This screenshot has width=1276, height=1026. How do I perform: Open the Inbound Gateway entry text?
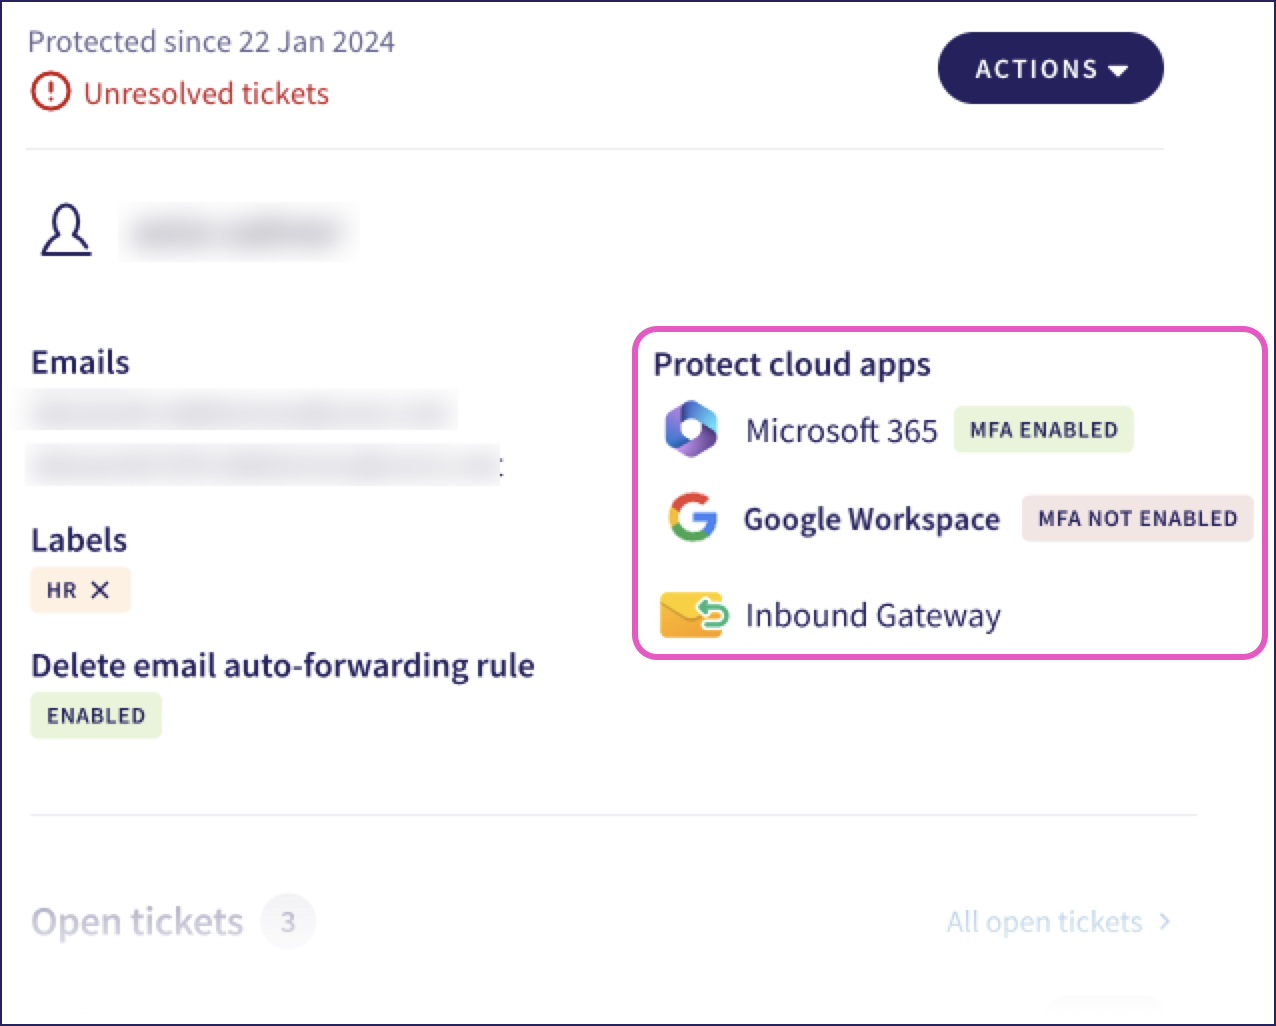872,616
